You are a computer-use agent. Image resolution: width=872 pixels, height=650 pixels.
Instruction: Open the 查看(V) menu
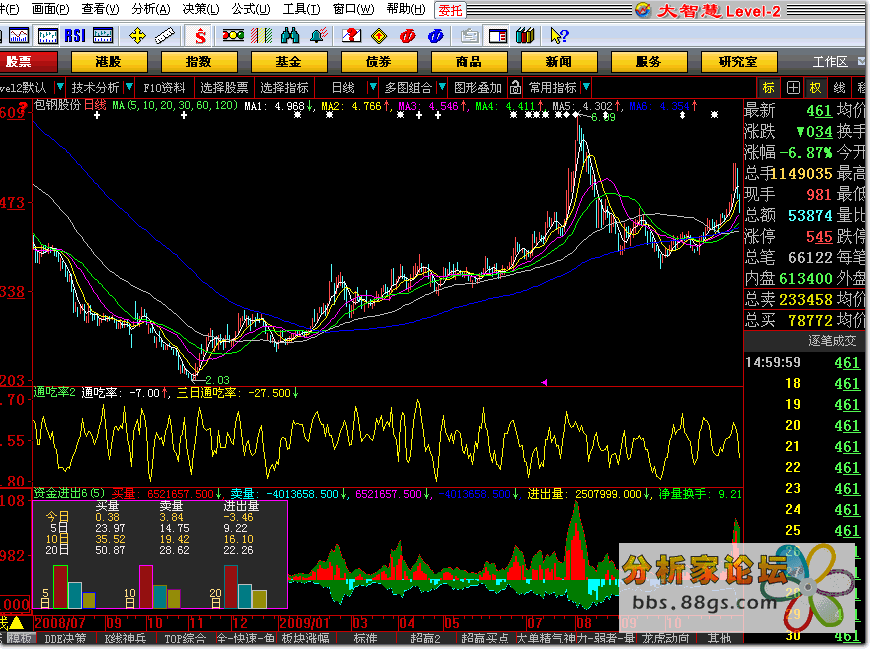100,9
